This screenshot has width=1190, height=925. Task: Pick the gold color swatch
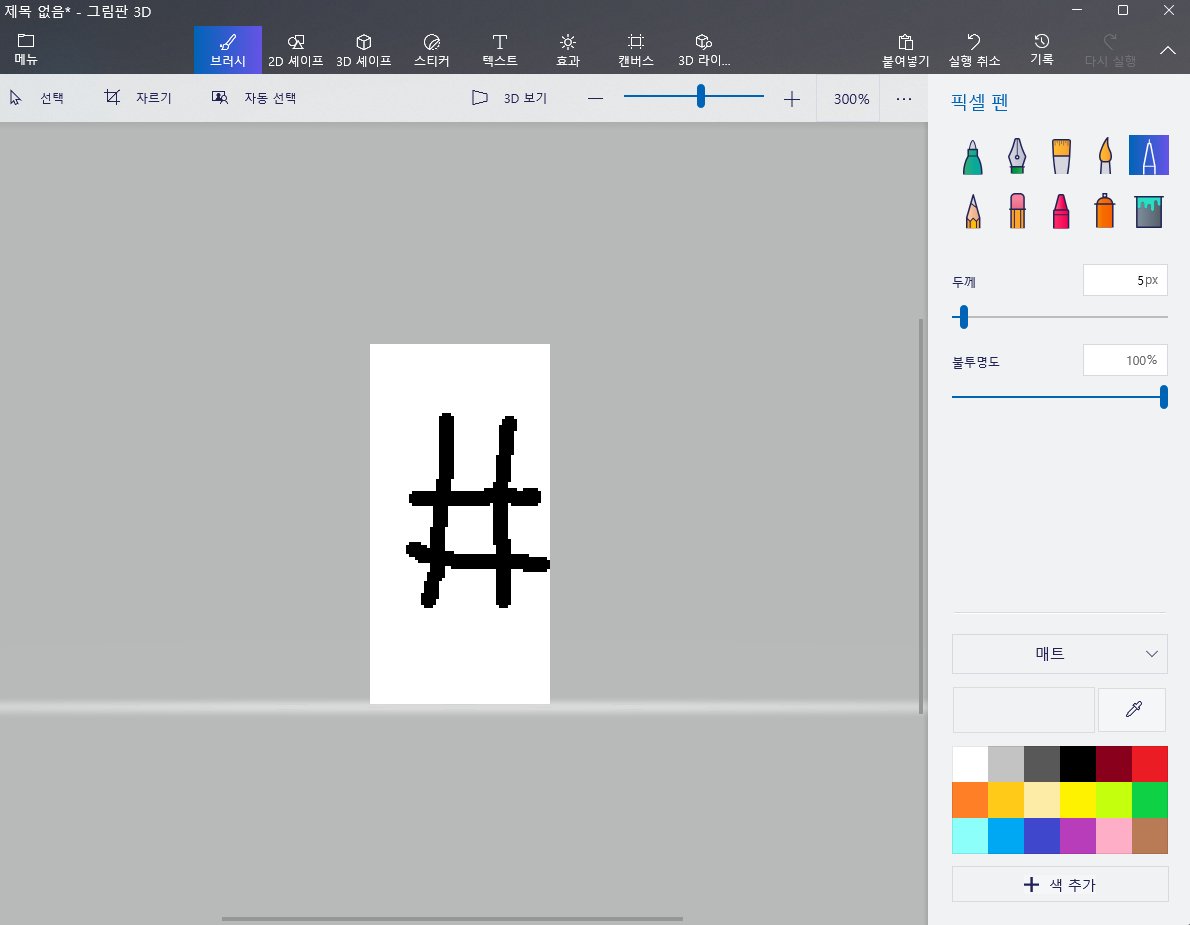[x=1006, y=800]
